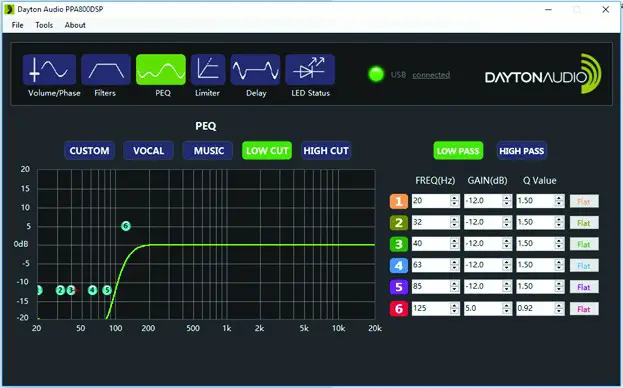
Task: Open the File menu
Action: coord(17,25)
